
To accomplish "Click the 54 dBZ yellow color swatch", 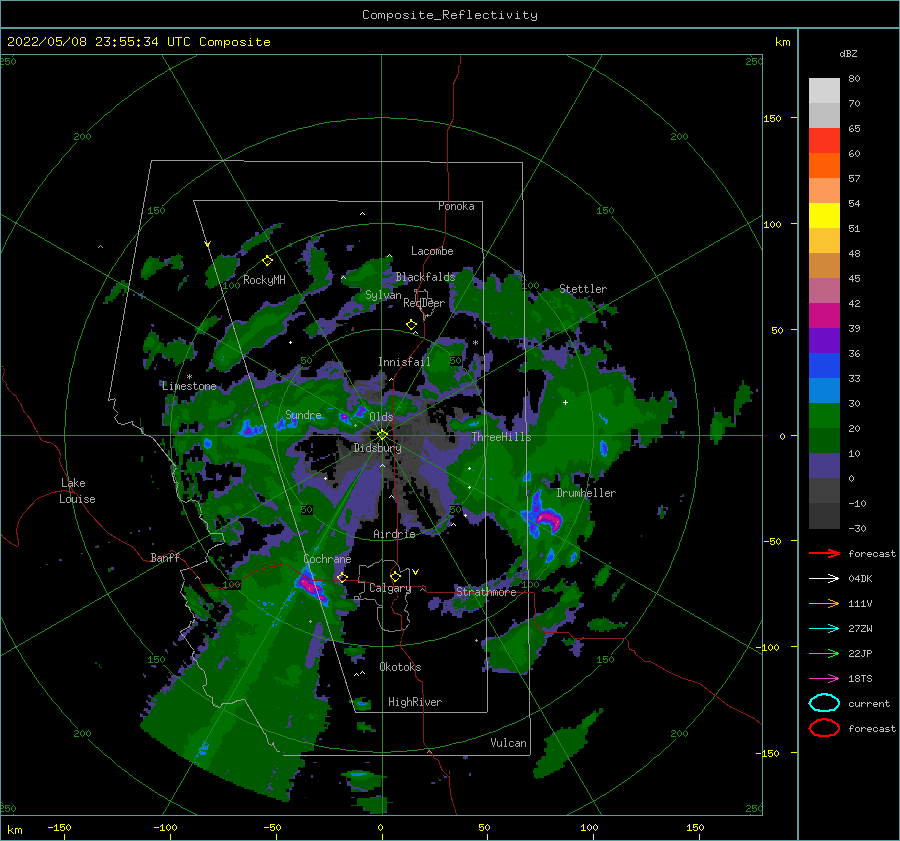I will (x=824, y=215).
